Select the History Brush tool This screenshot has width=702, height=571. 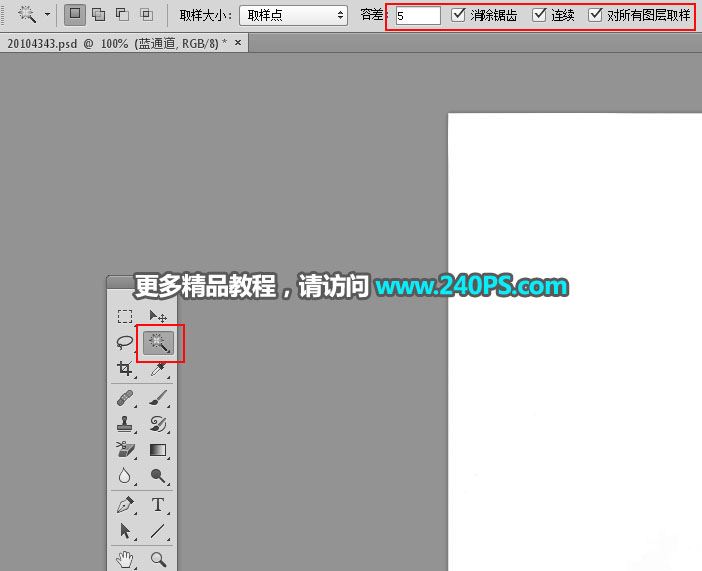tap(158, 424)
